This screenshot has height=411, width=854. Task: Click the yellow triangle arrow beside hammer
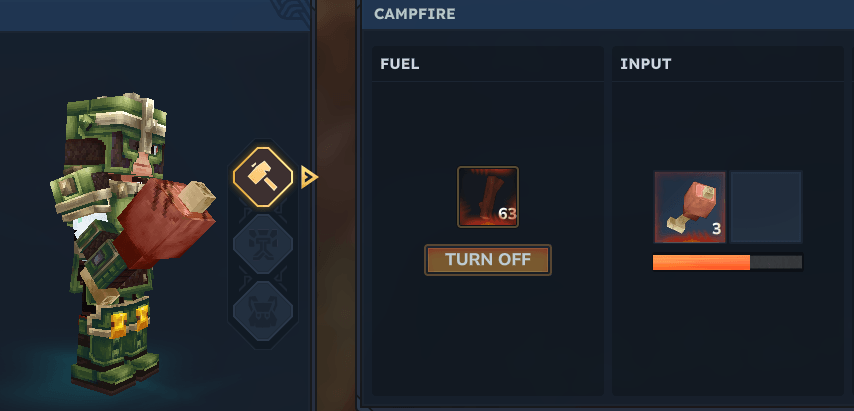pos(309,177)
